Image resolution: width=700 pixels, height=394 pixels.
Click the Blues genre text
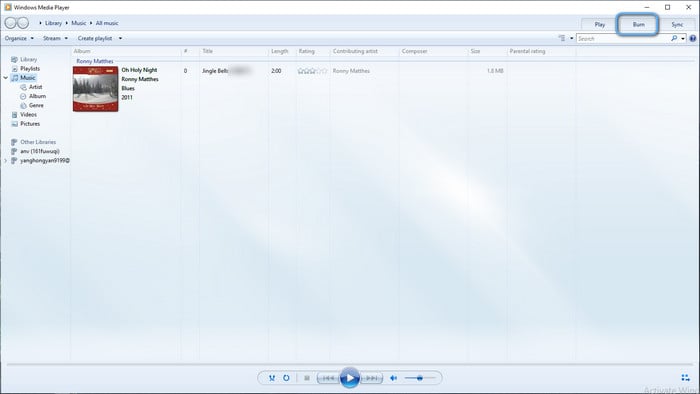click(x=128, y=88)
